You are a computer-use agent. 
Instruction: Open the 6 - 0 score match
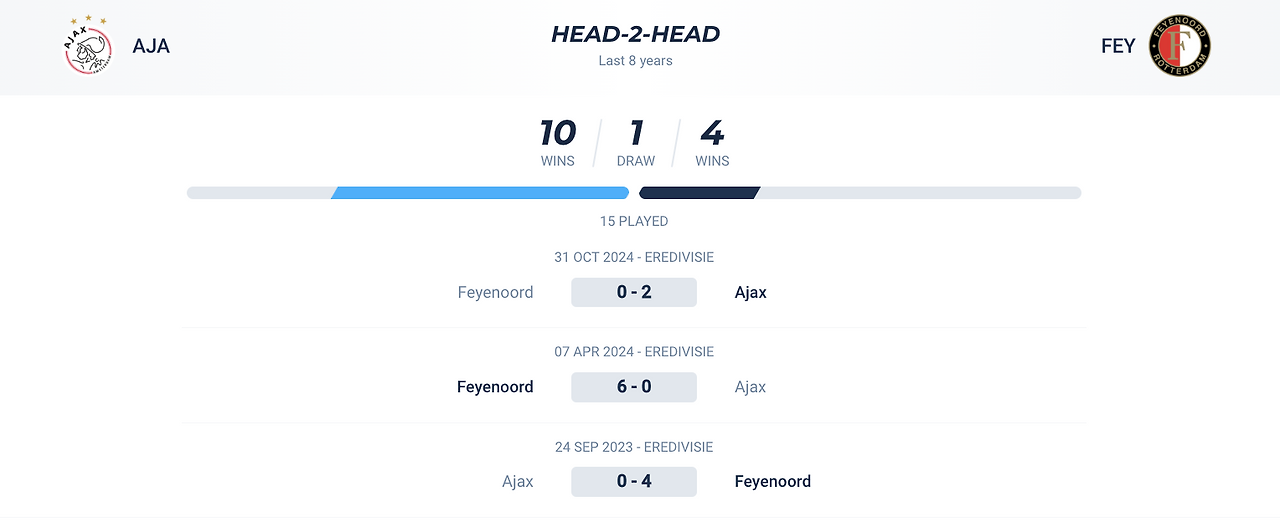[634, 387]
